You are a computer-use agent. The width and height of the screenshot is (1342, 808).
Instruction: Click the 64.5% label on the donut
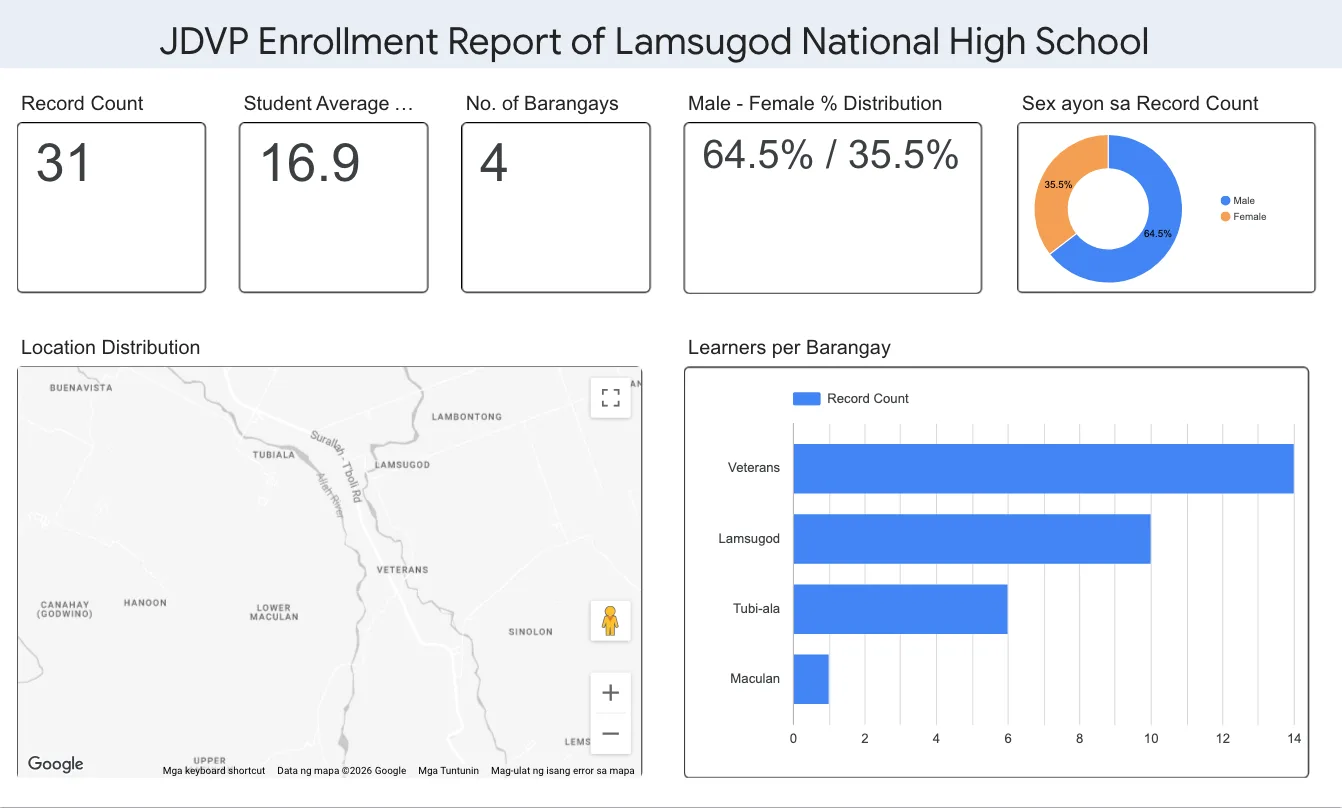tap(1157, 234)
